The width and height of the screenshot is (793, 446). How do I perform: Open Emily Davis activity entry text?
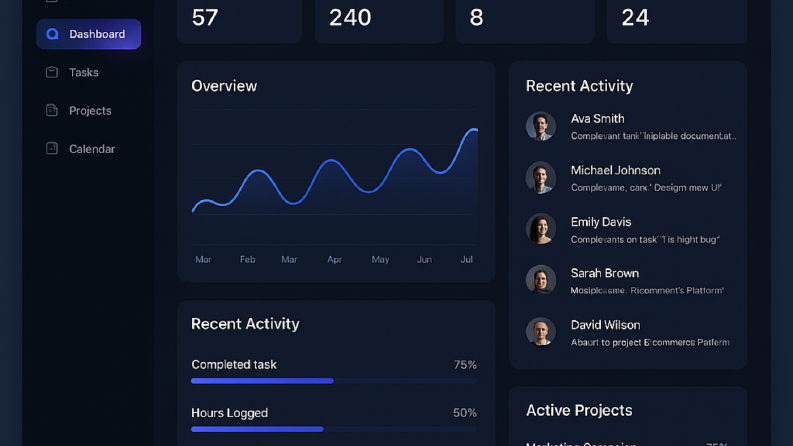645,240
